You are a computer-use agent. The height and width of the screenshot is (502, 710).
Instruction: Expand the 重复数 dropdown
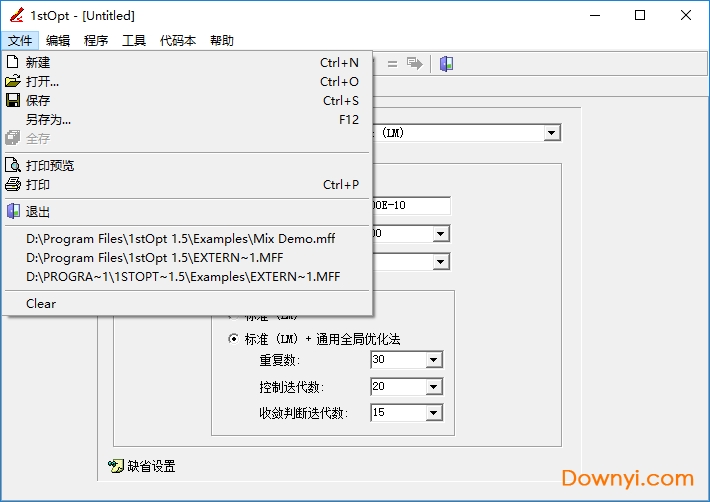tap(433, 360)
